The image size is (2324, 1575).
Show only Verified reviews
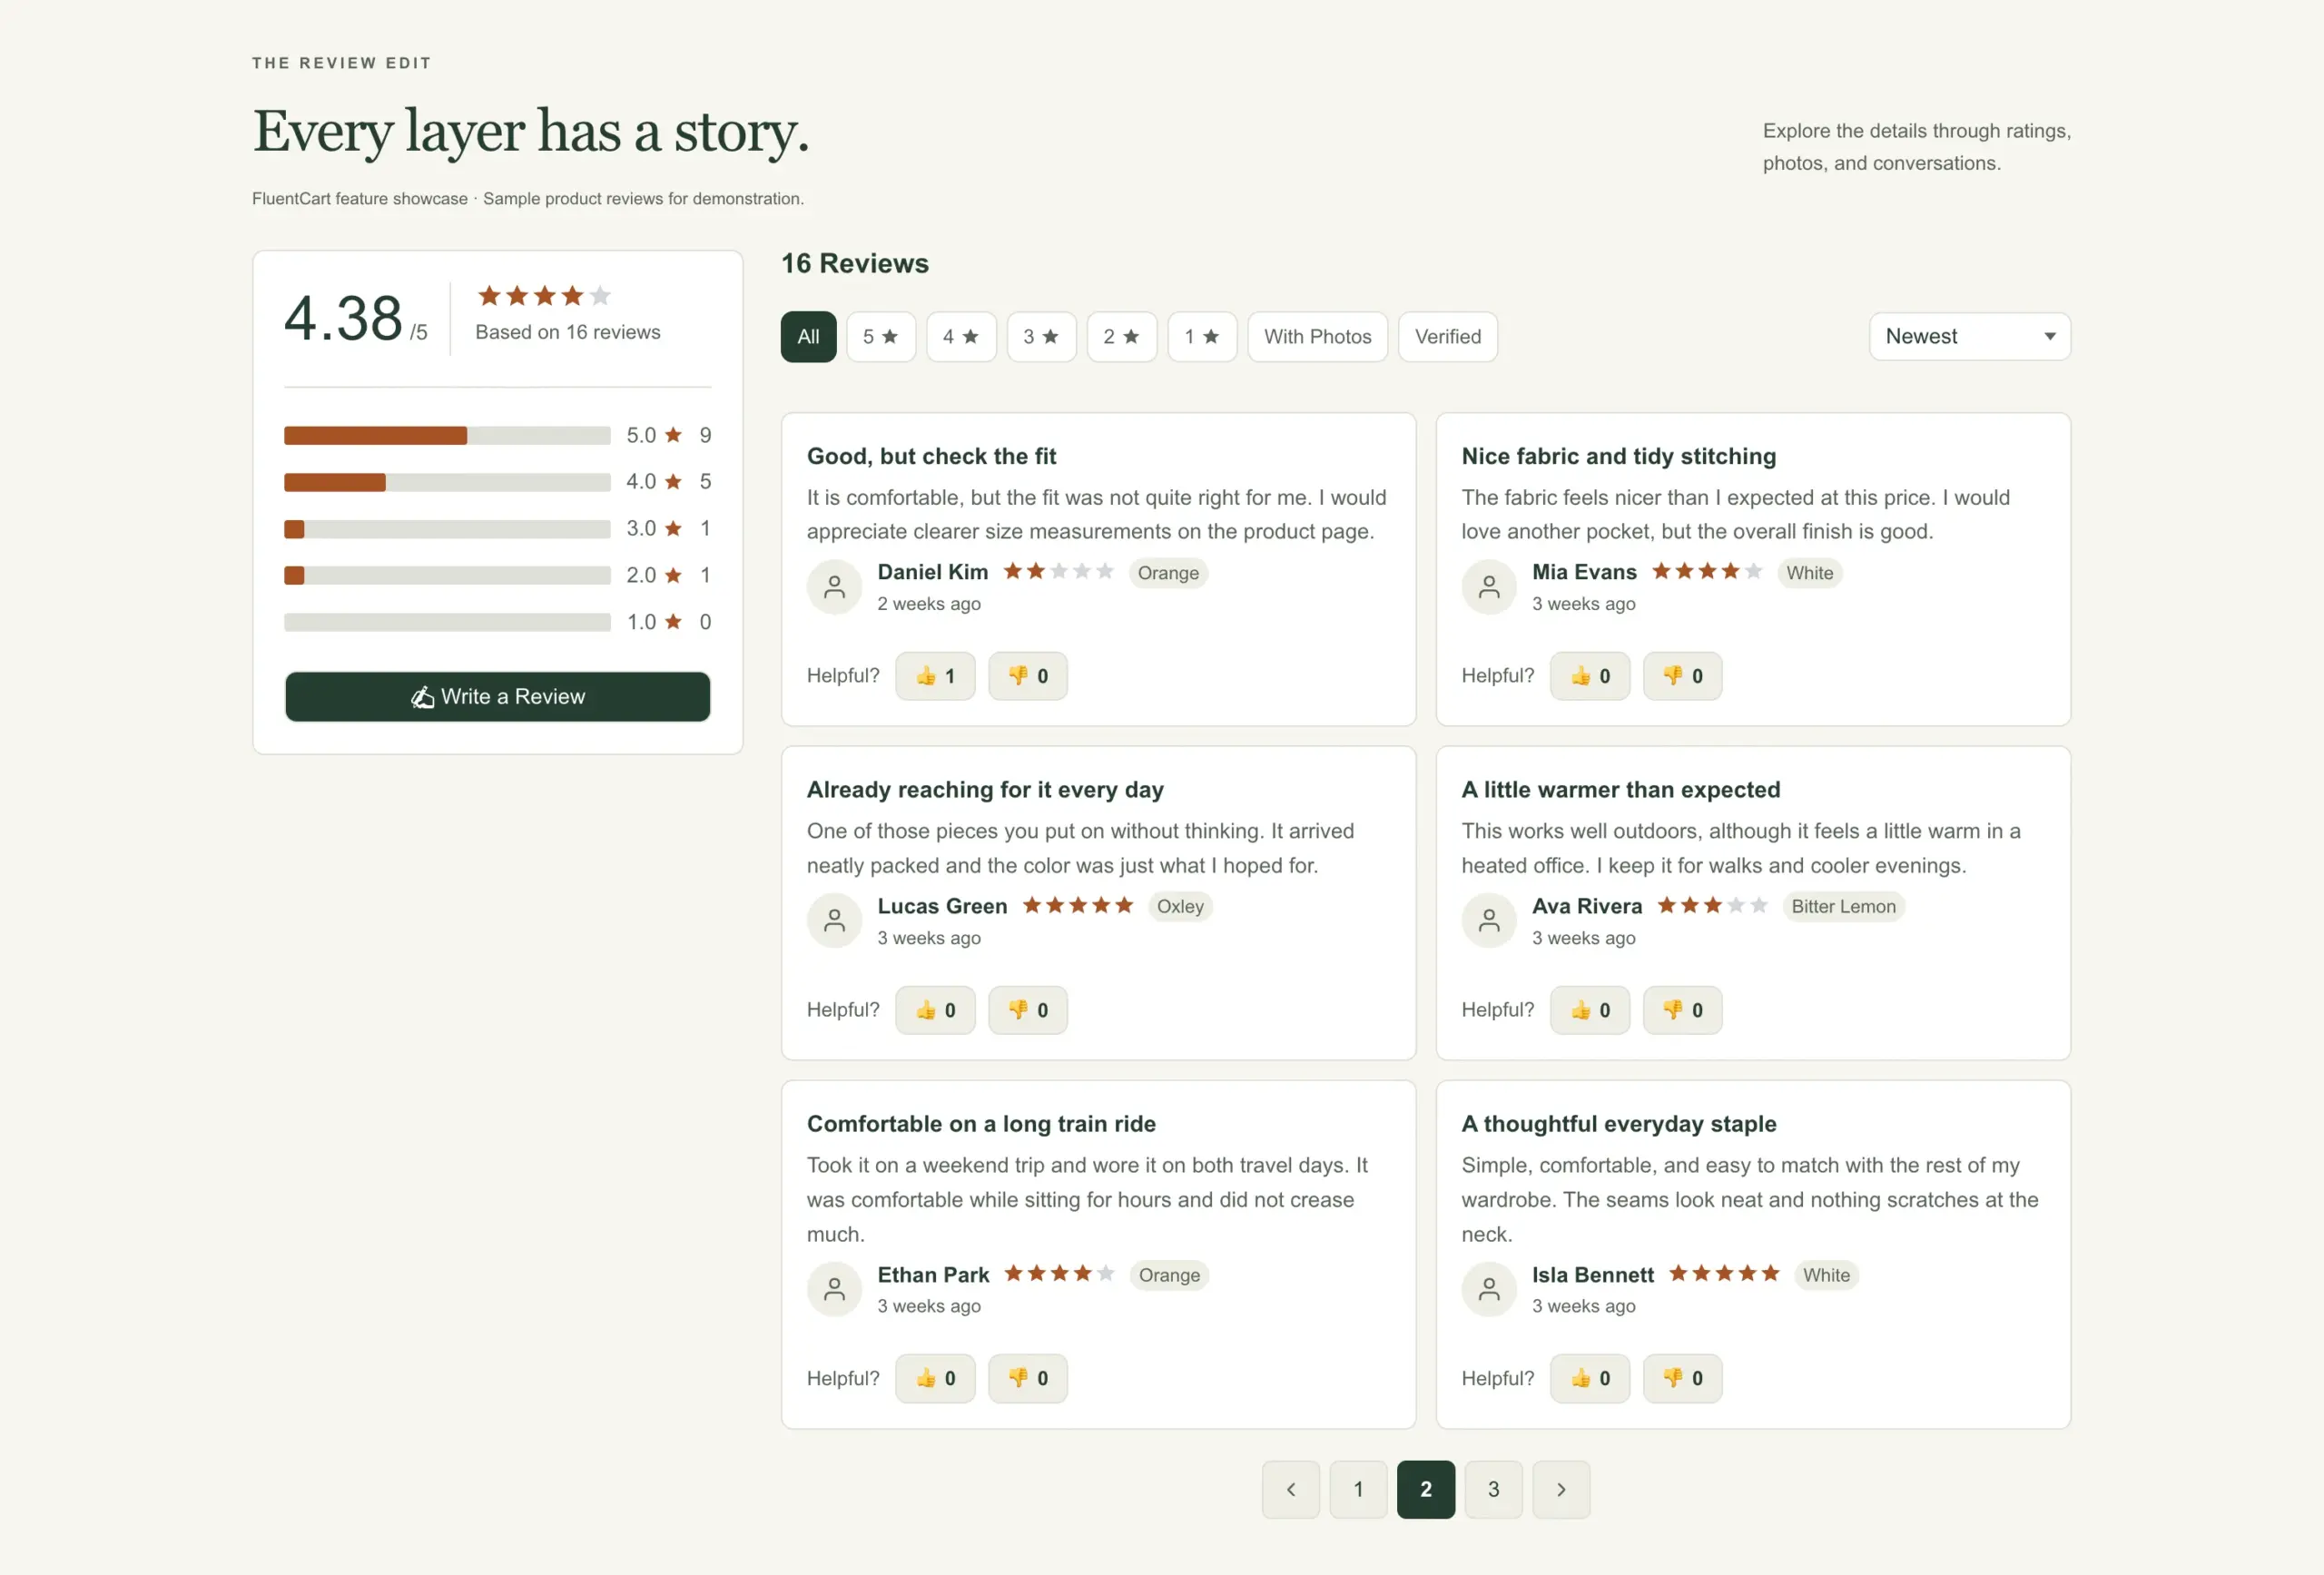[x=1447, y=337]
